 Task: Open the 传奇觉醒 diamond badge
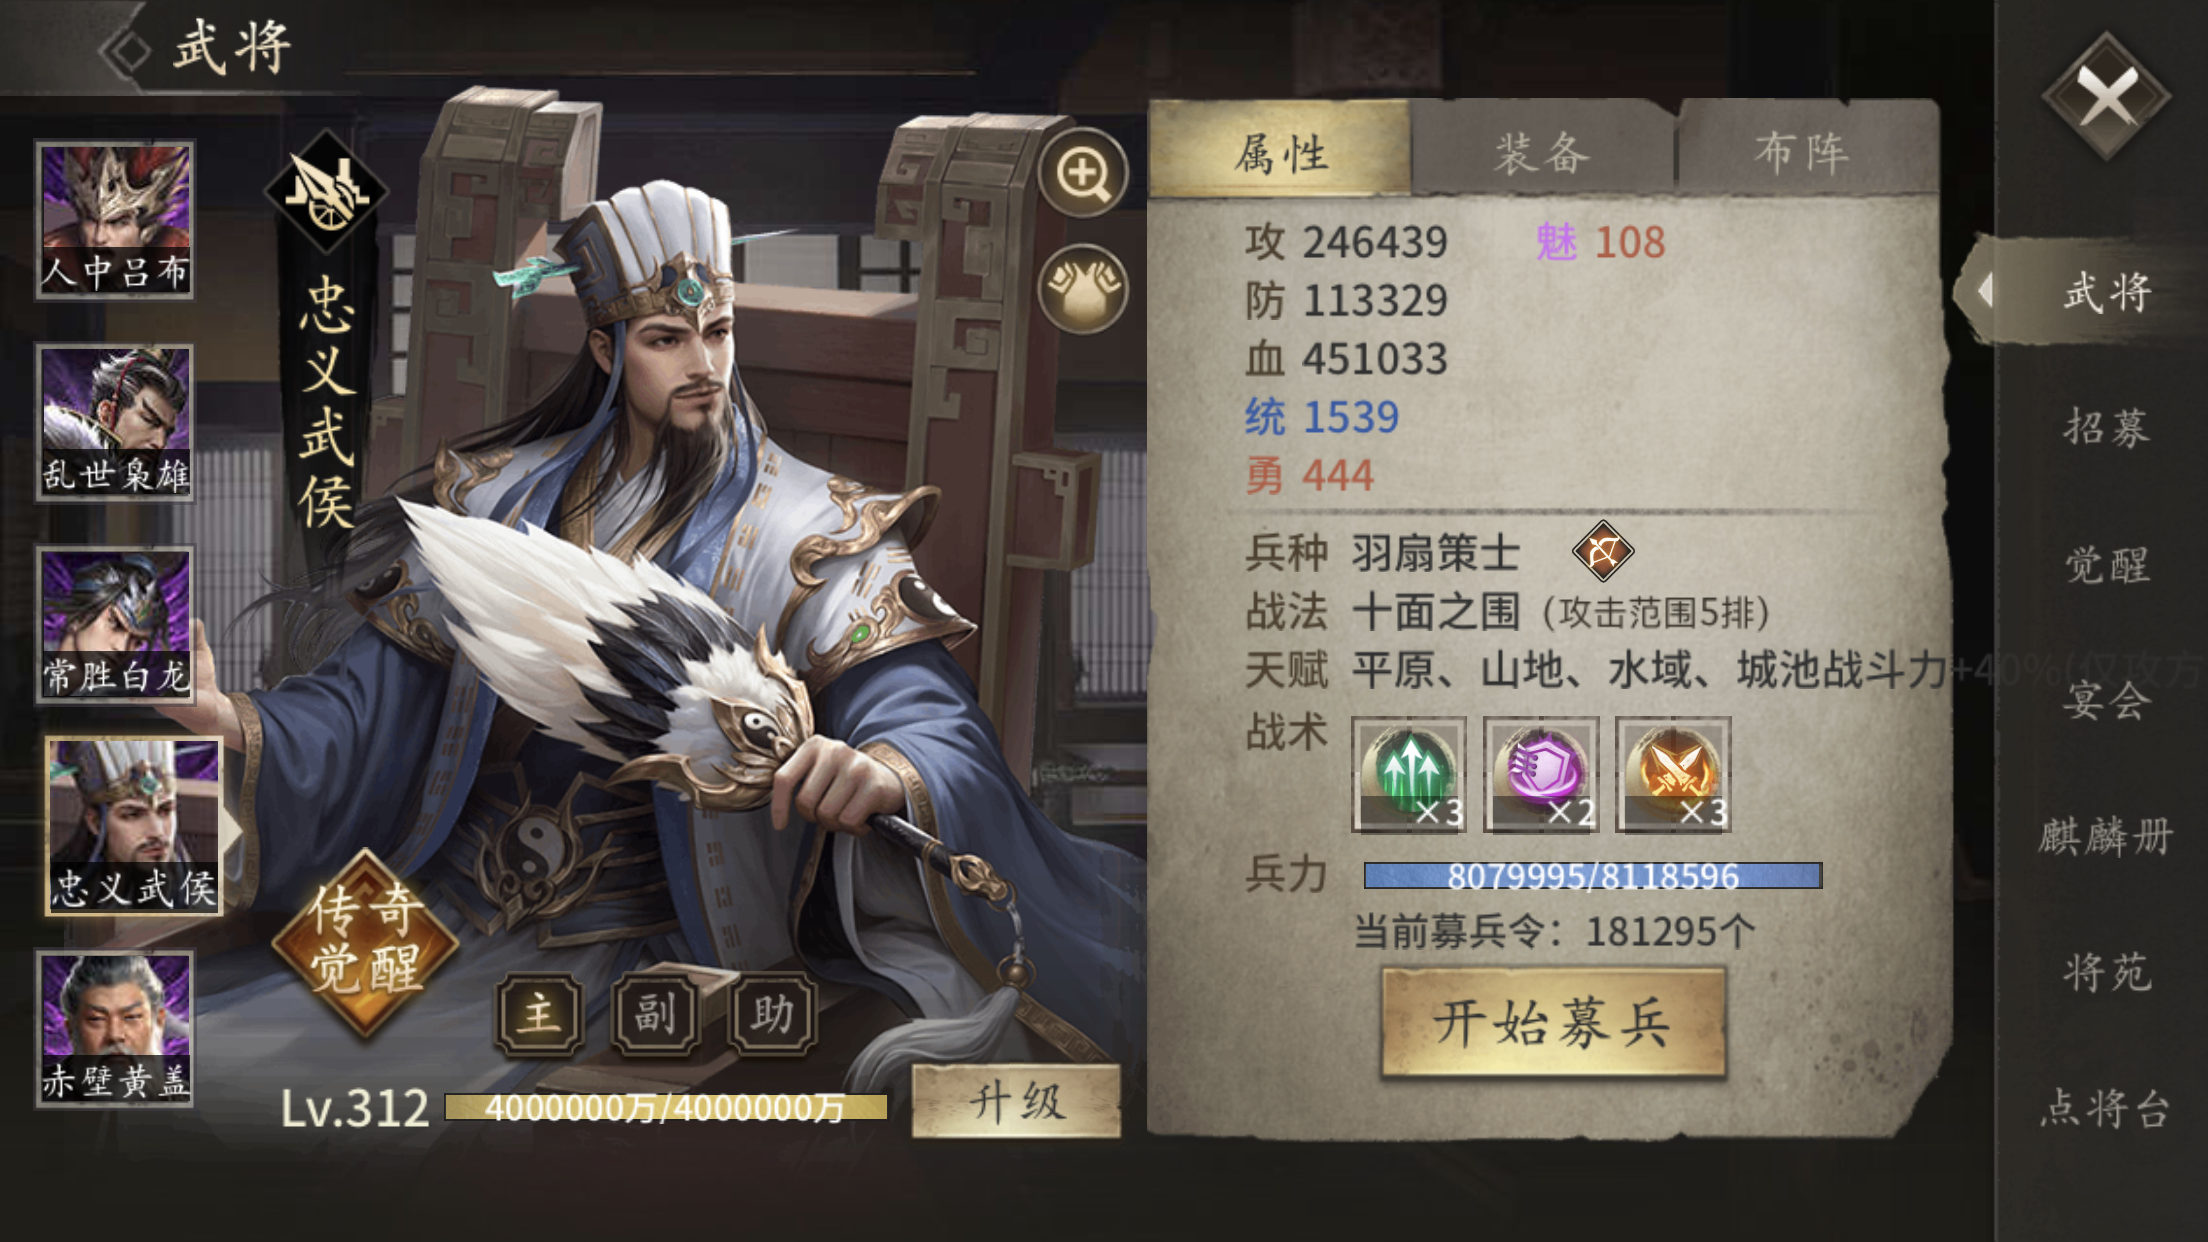point(365,943)
